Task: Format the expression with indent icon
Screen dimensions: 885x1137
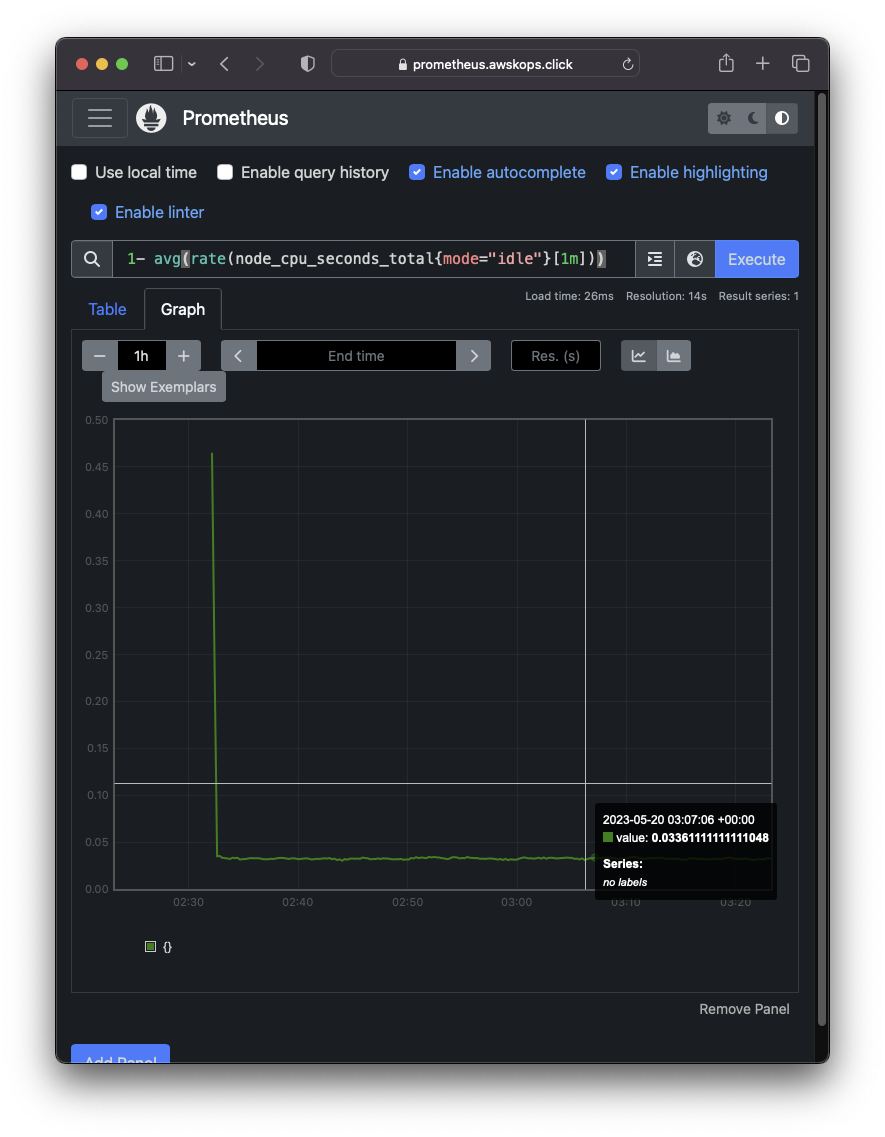Action: (x=655, y=259)
